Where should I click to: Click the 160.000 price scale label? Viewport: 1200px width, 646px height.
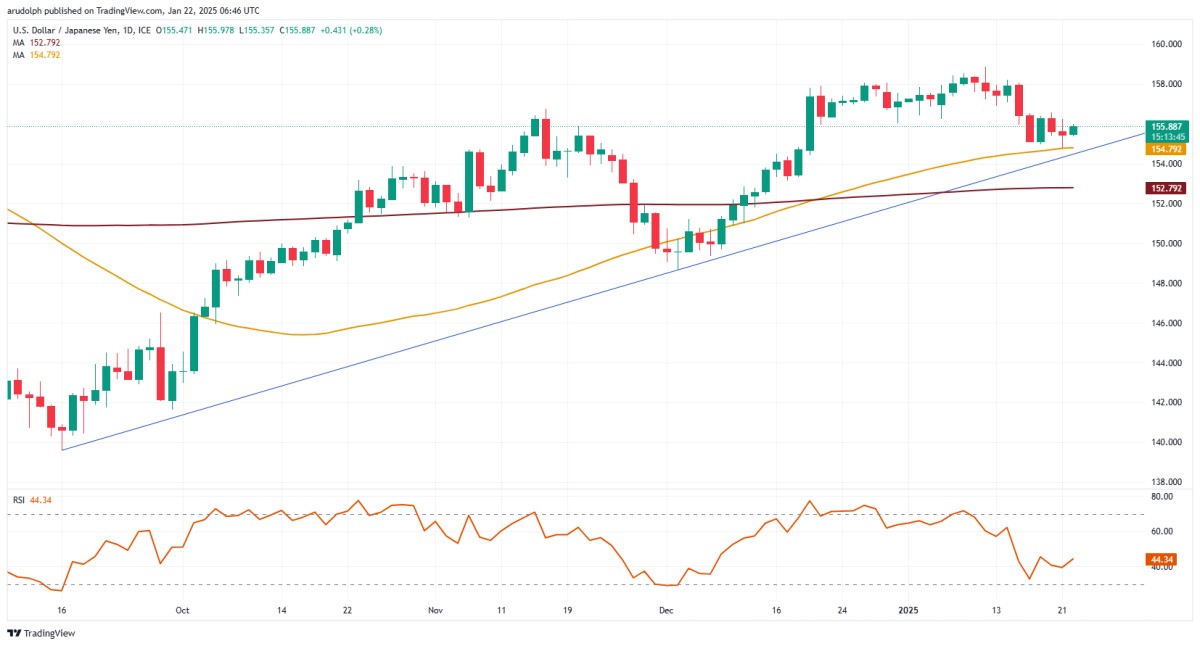click(1164, 44)
